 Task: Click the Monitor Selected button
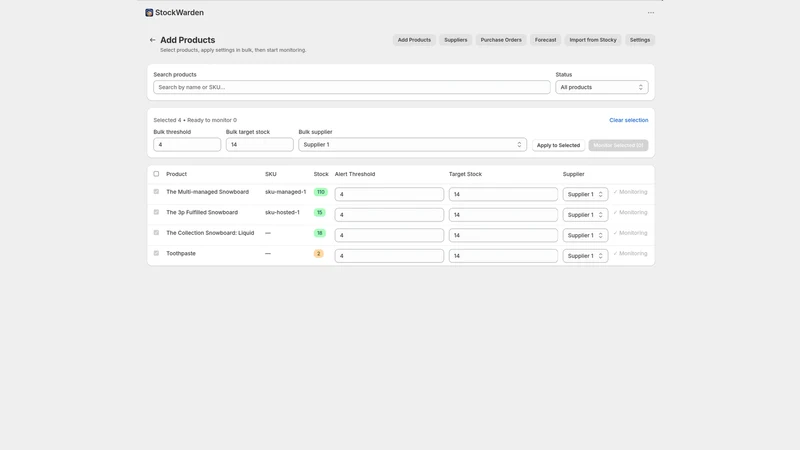[618, 145]
